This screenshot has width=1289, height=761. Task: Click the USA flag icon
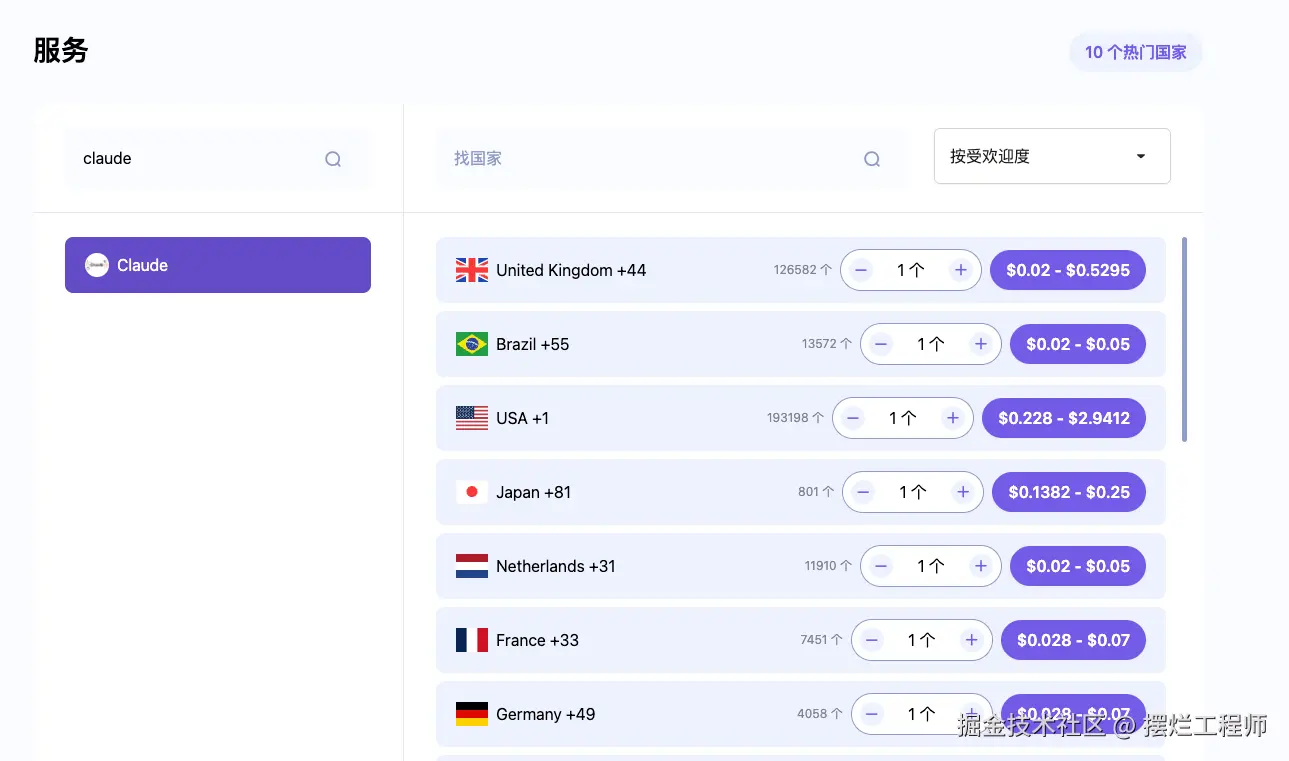point(472,418)
